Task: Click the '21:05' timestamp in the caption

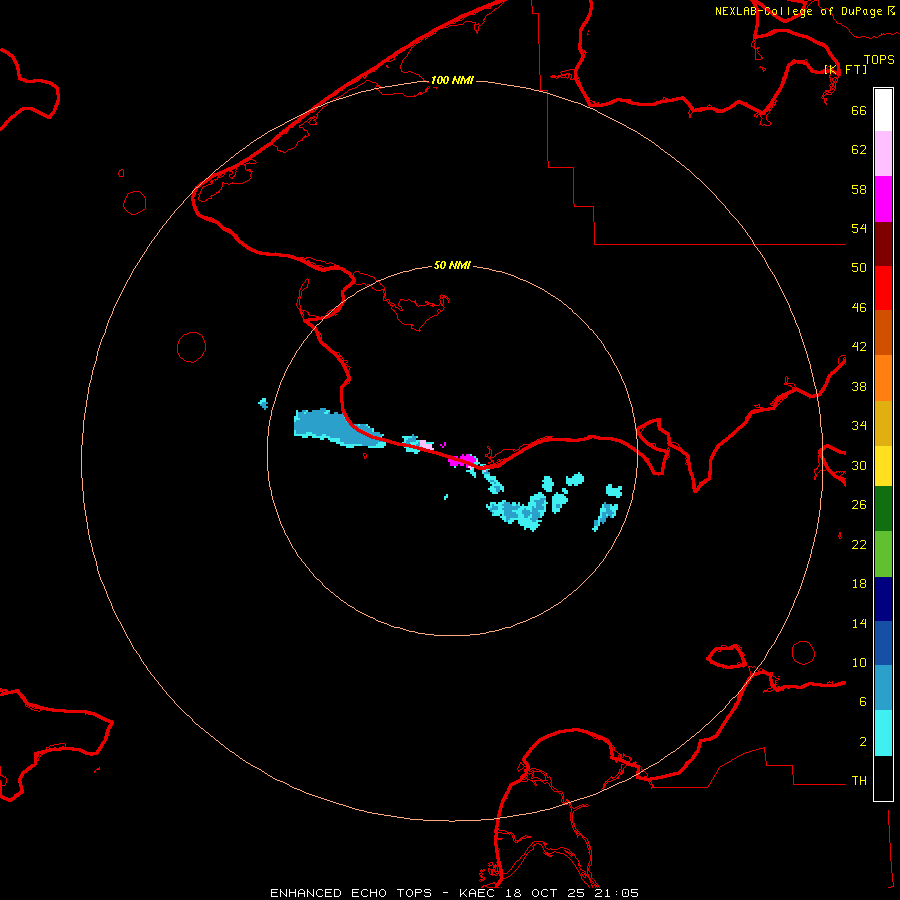Action: coord(616,893)
